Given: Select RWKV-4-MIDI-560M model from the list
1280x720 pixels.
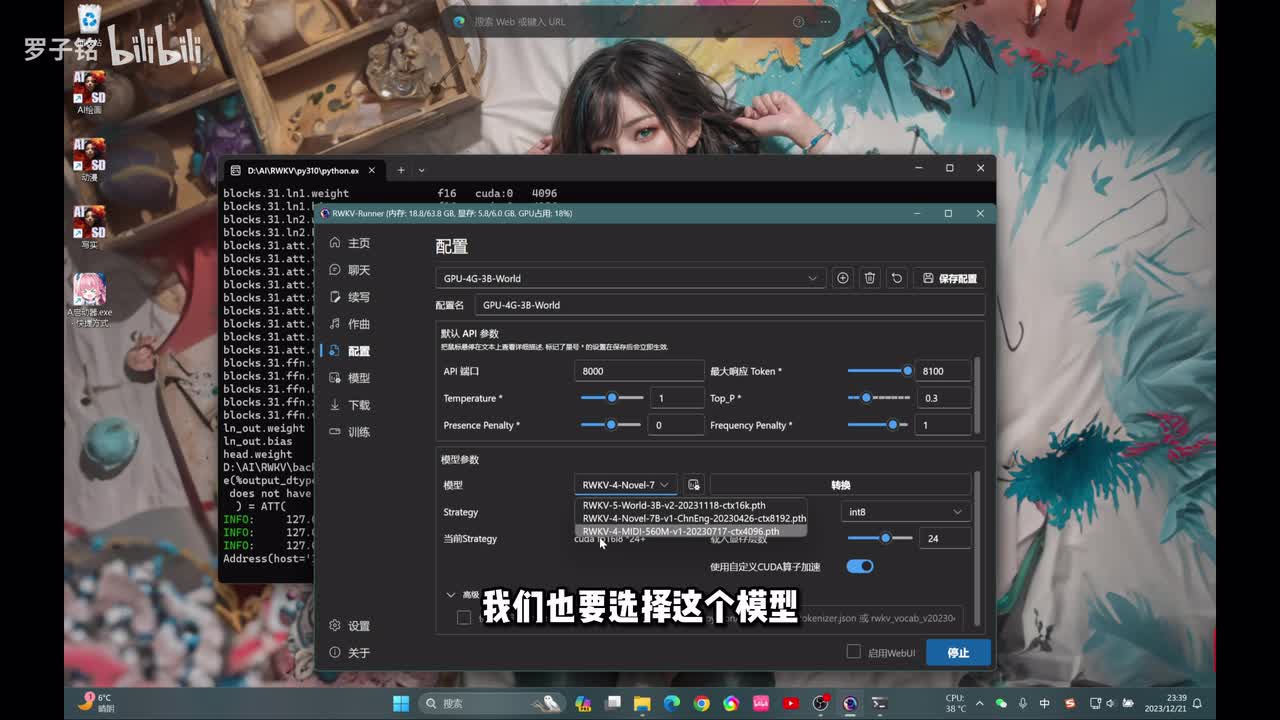Looking at the screenshot, I should 680,531.
